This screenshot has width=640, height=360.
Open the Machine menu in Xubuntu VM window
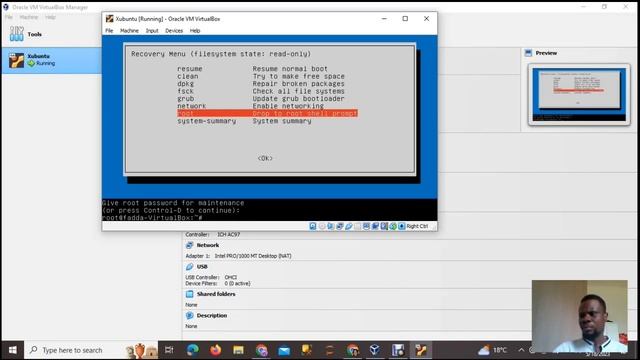pos(129,31)
